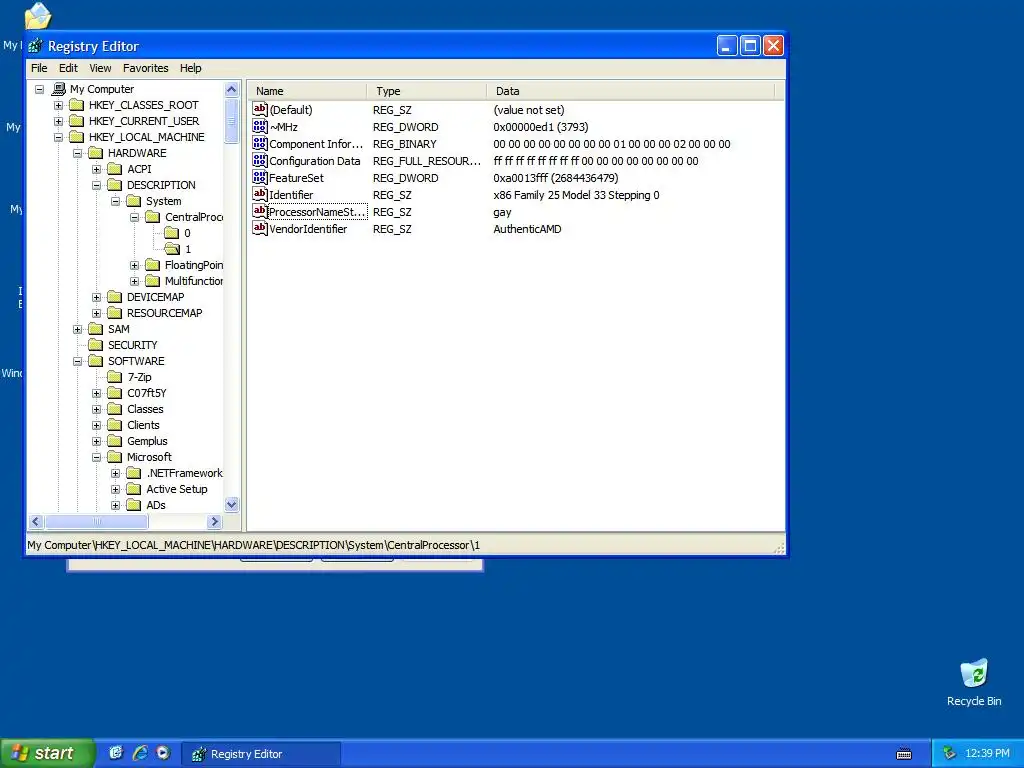The width and height of the screenshot is (1024, 768).
Task: Expand the HKEY_CLASSES_ROOT node
Action: pos(58,105)
